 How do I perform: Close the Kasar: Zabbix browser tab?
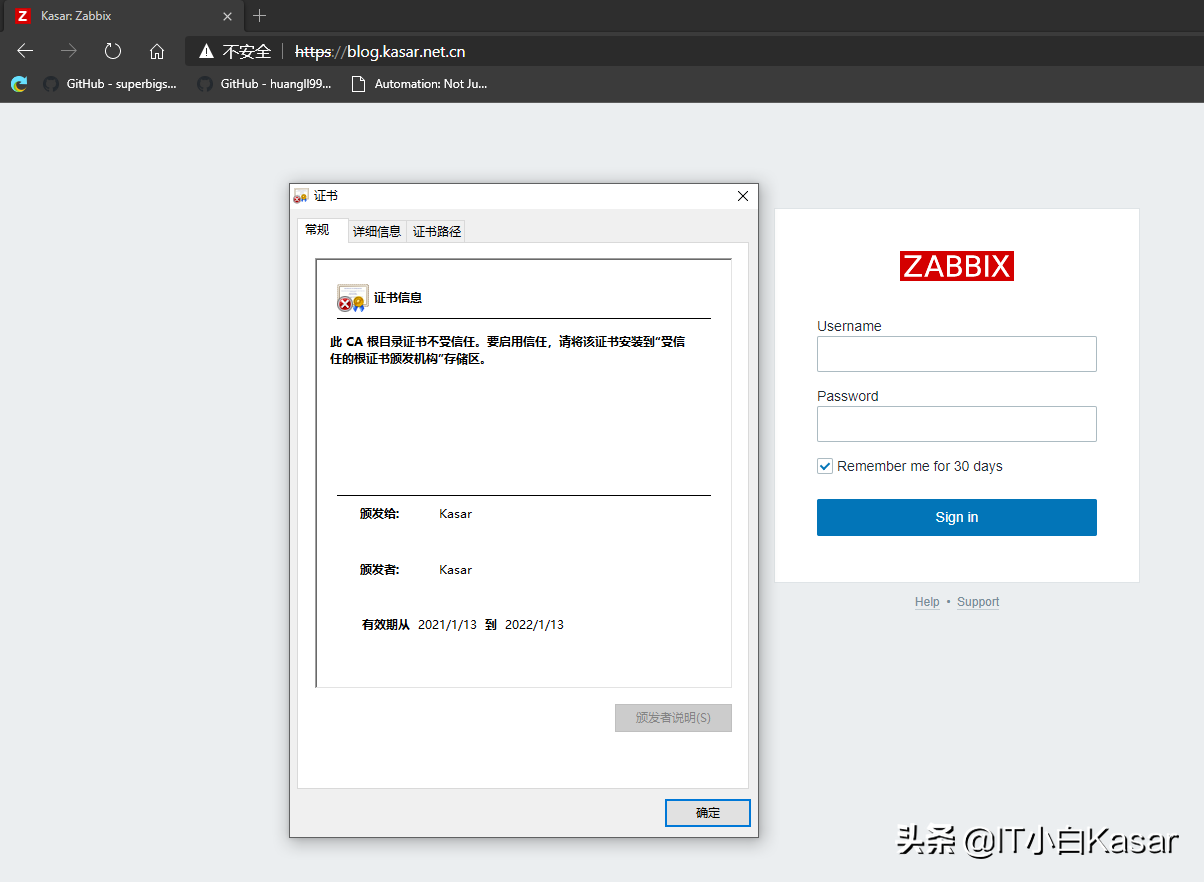pyautogui.click(x=227, y=16)
